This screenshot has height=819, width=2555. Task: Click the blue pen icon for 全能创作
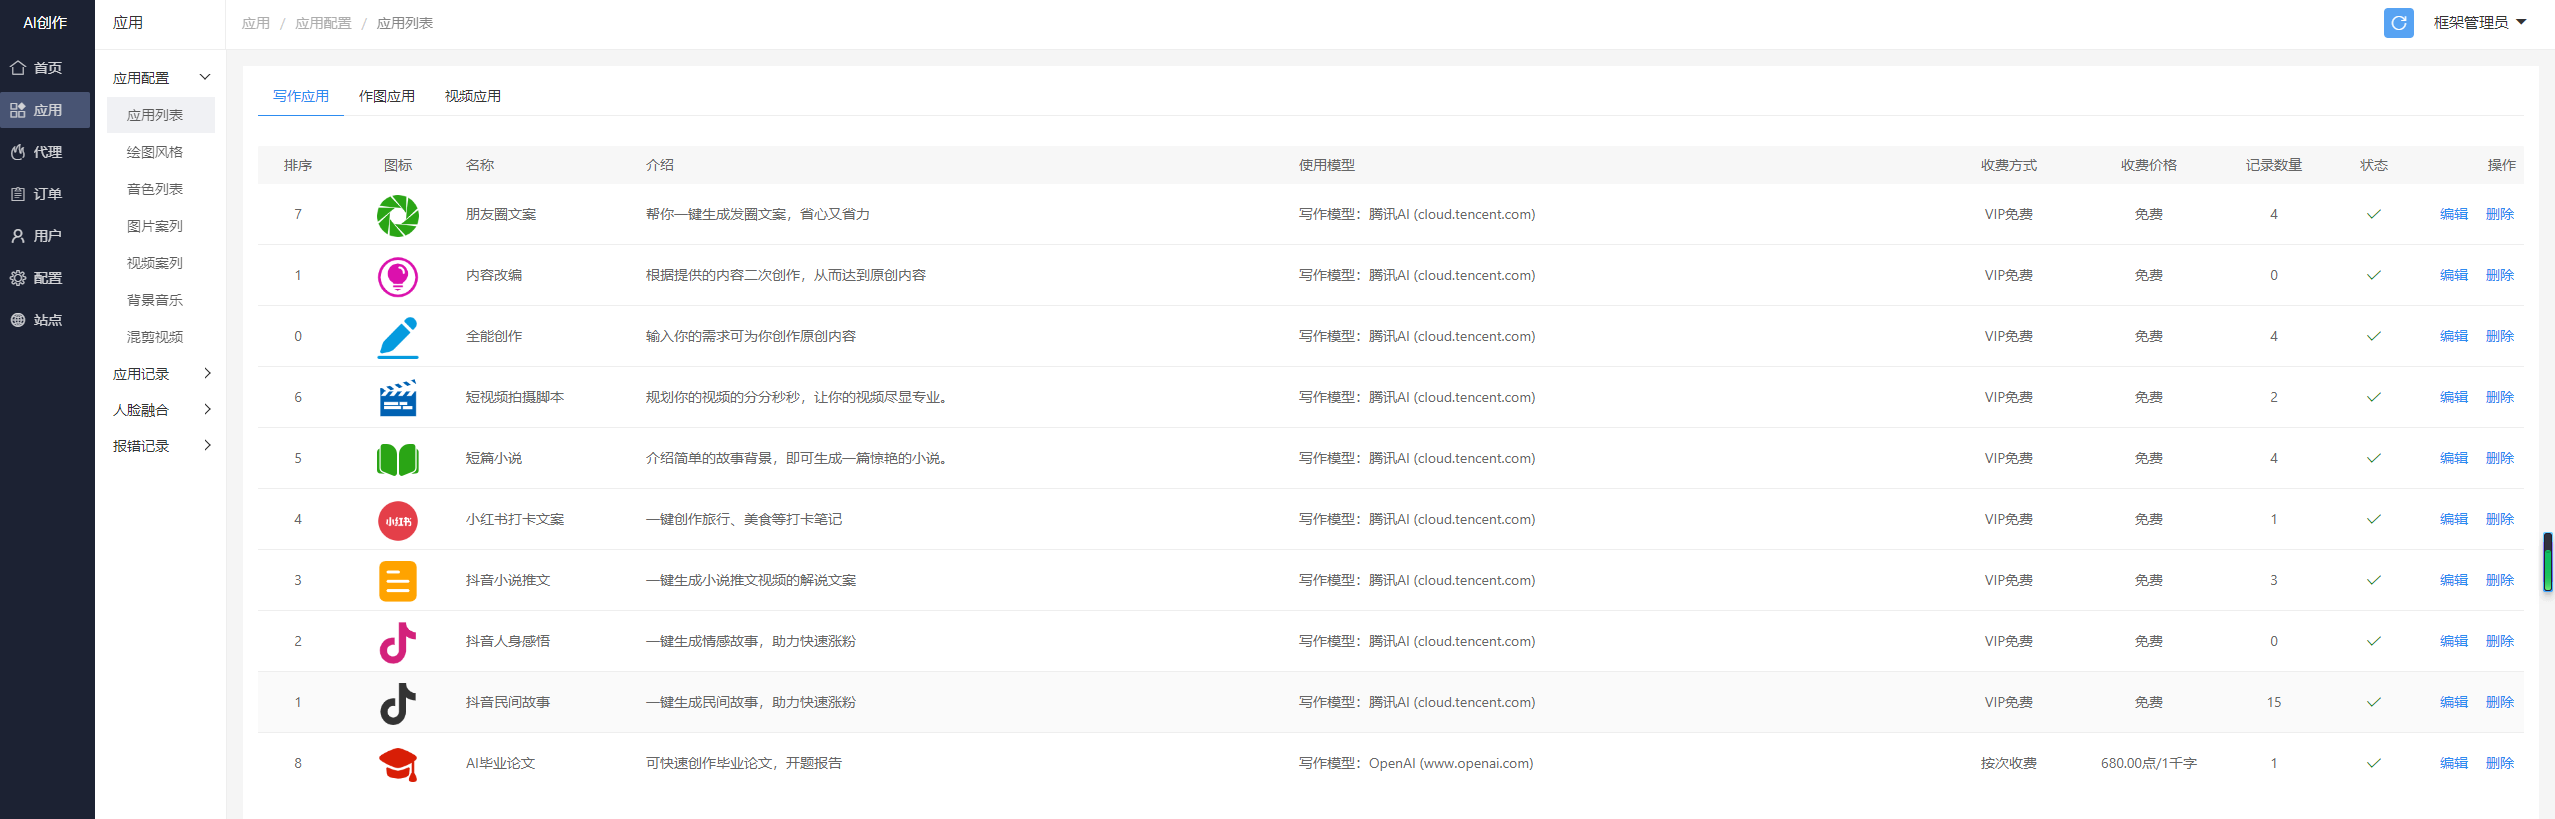[397, 338]
